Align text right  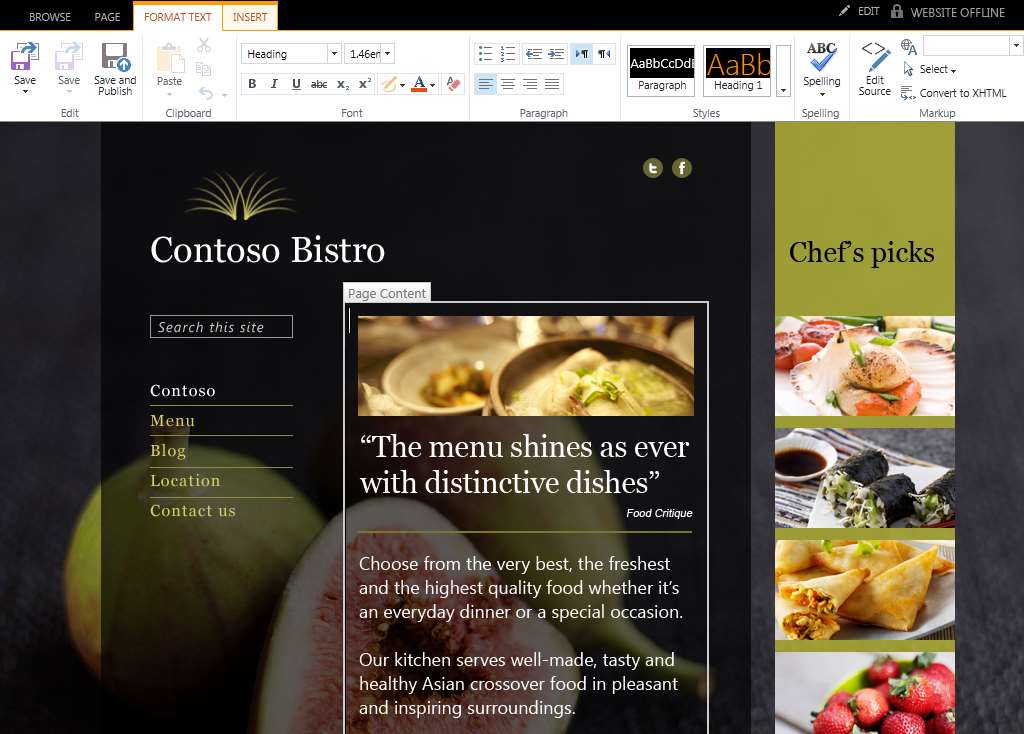[530, 84]
